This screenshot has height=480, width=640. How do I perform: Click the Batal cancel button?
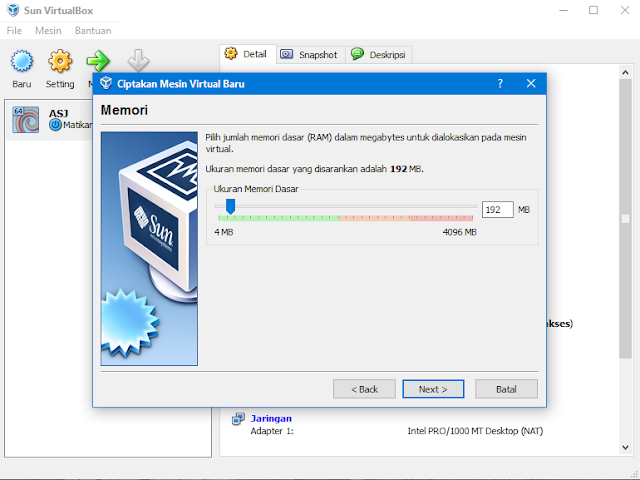(506, 389)
